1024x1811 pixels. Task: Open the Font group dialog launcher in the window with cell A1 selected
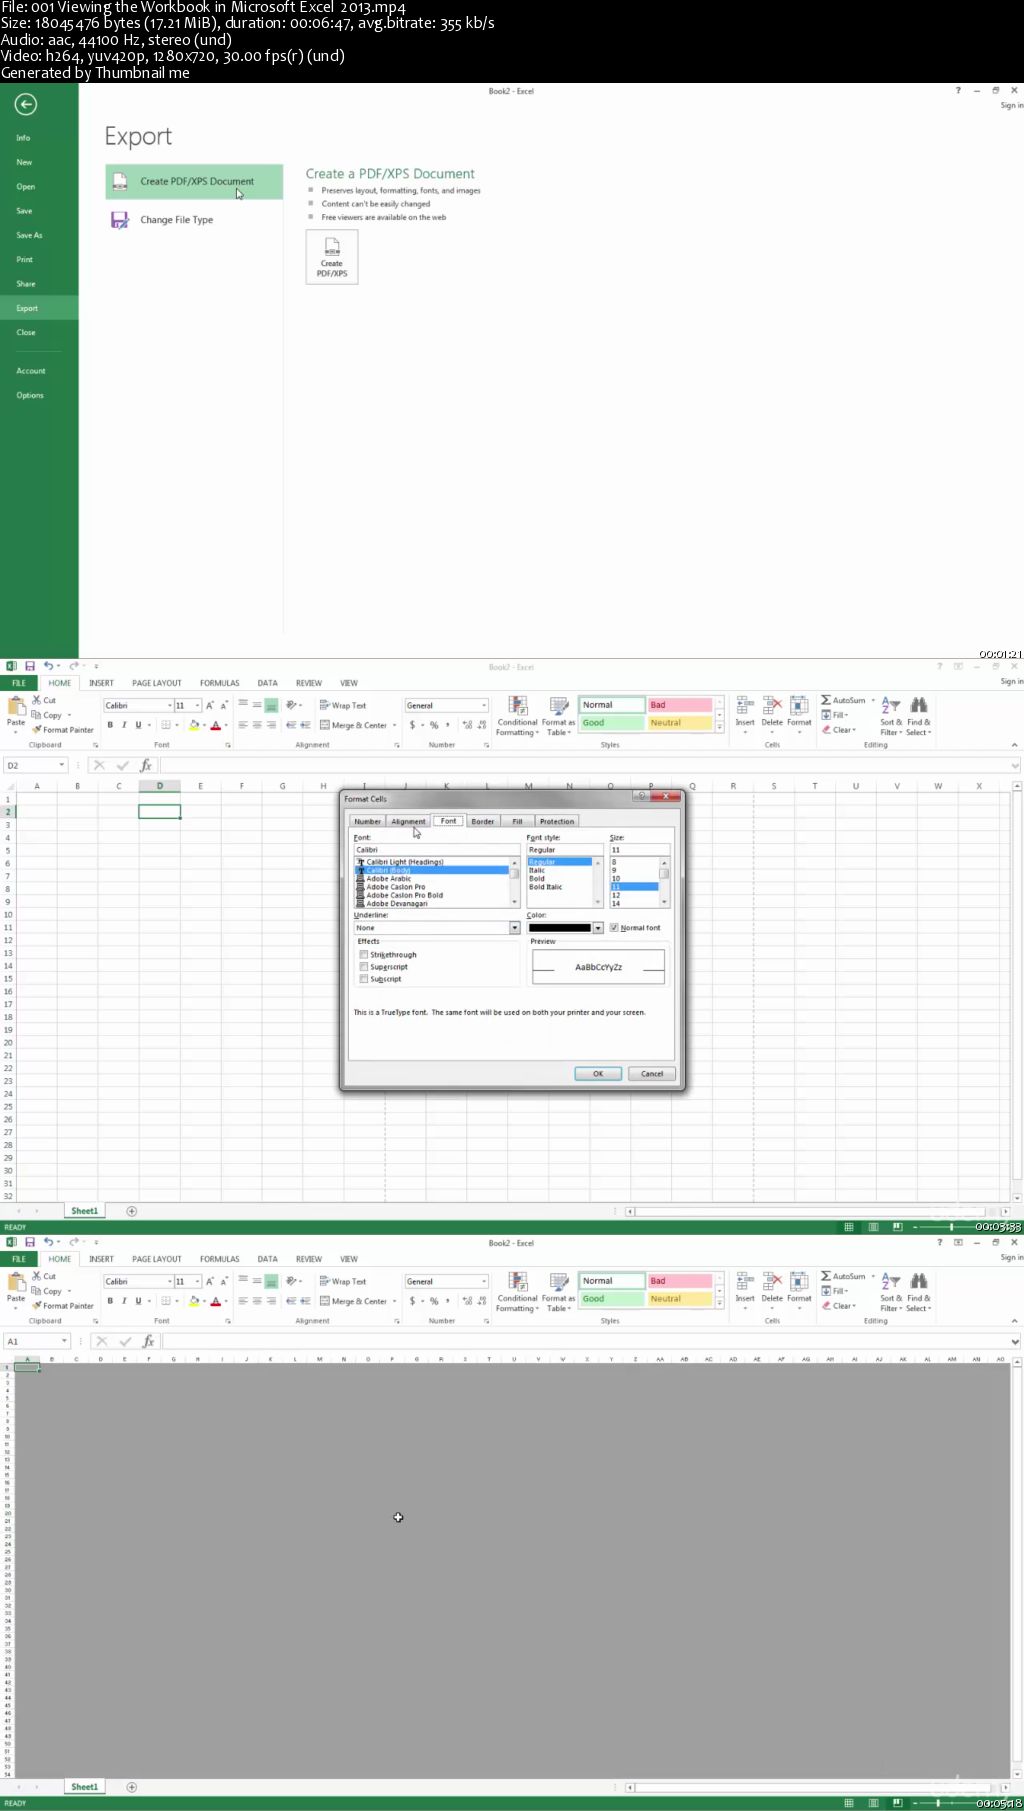pos(228,1321)
